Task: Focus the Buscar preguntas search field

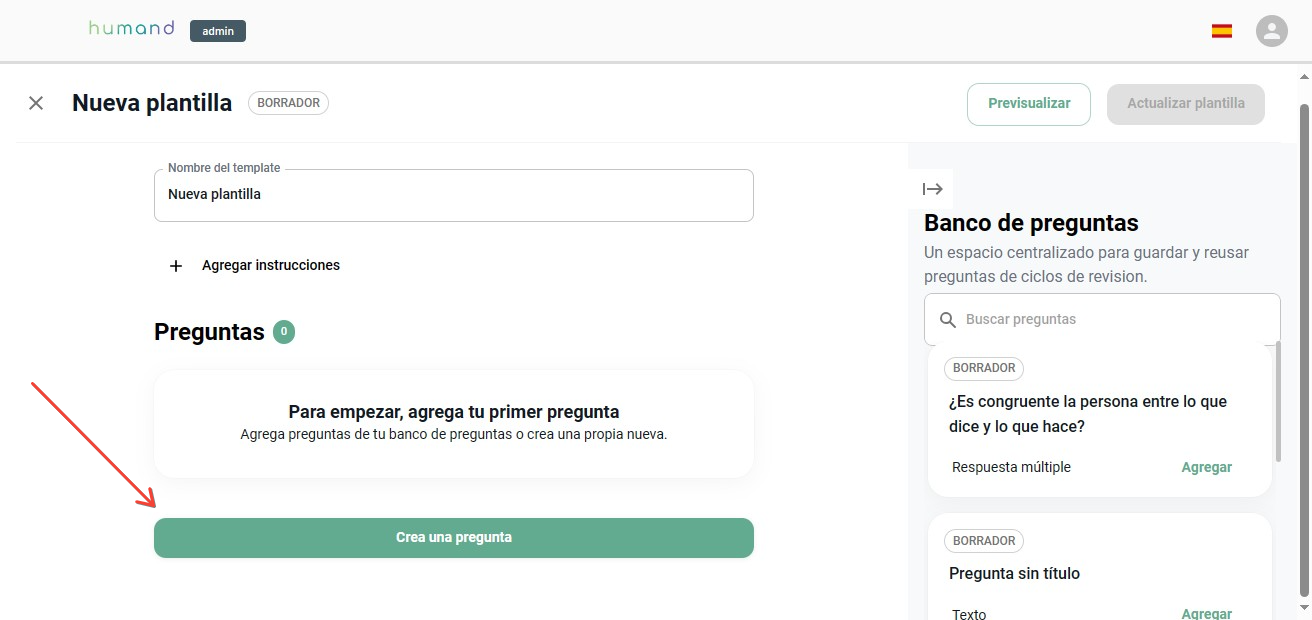Action: pos(1102,320)
